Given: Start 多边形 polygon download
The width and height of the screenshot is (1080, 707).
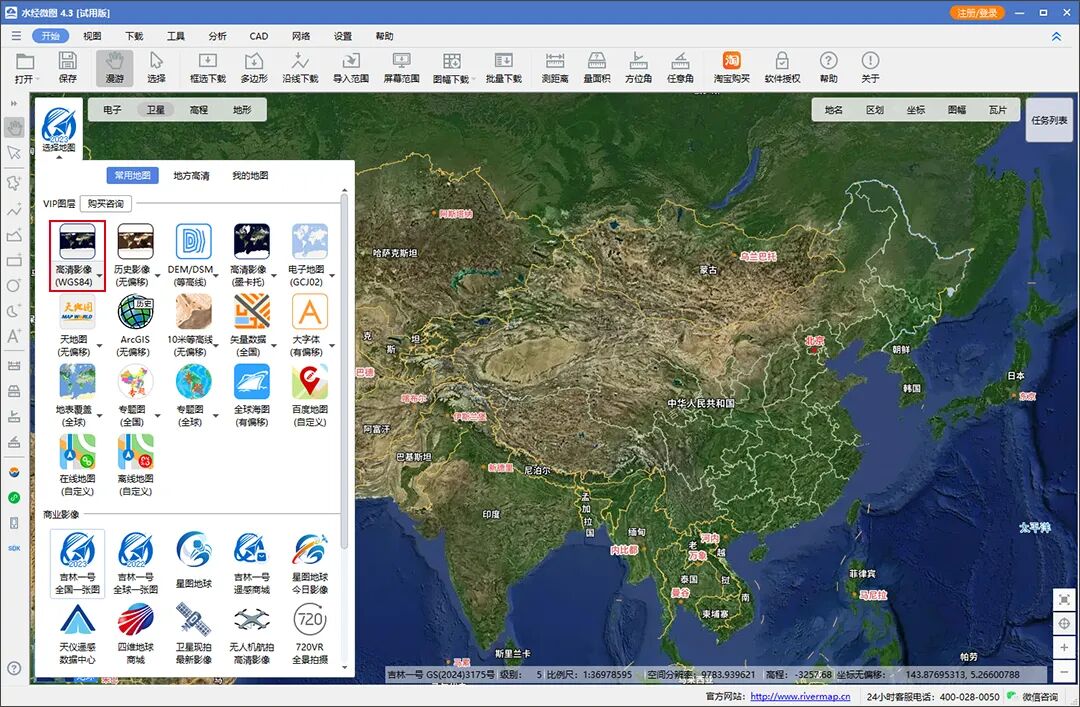Looking at the screenshot, I should pyautogui.click(x=253, y=68).
